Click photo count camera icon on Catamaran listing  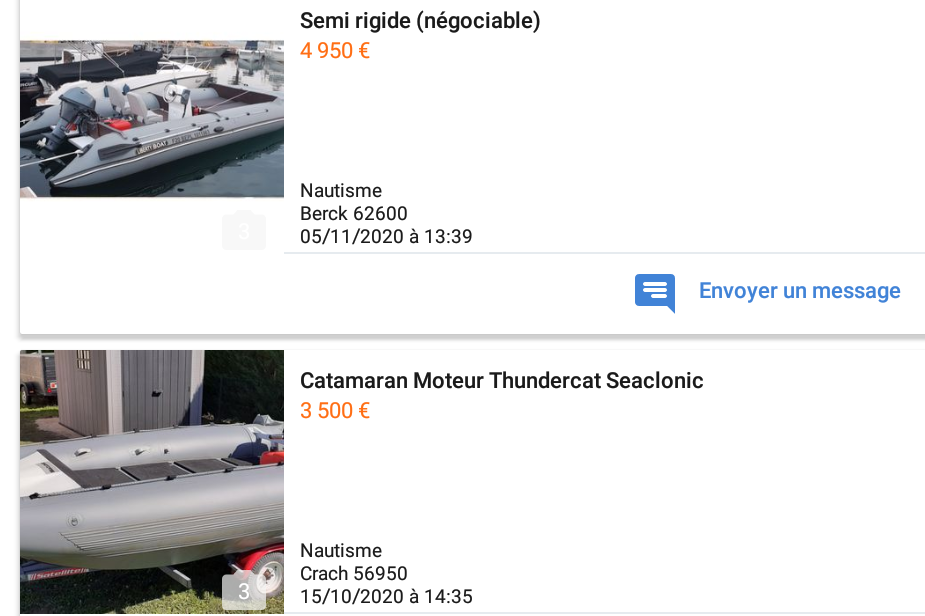click(244, 590)
